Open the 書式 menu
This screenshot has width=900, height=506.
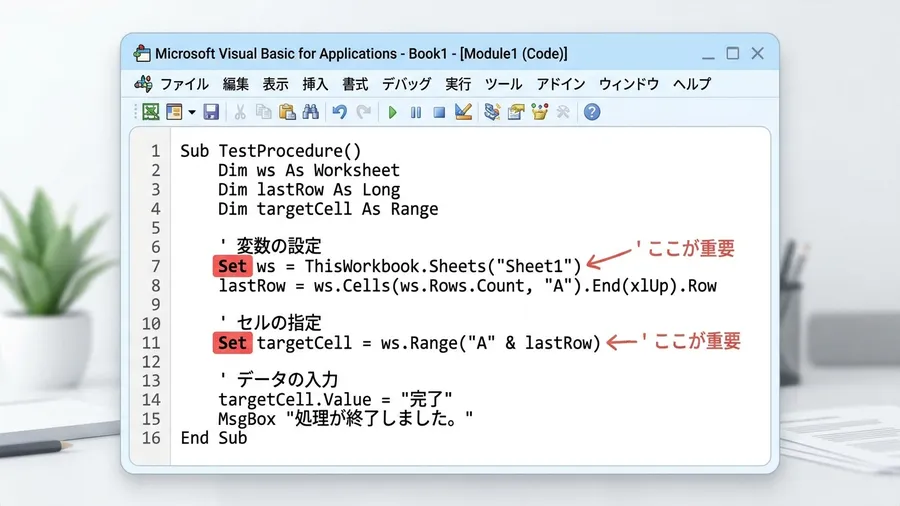click(355, 84)
